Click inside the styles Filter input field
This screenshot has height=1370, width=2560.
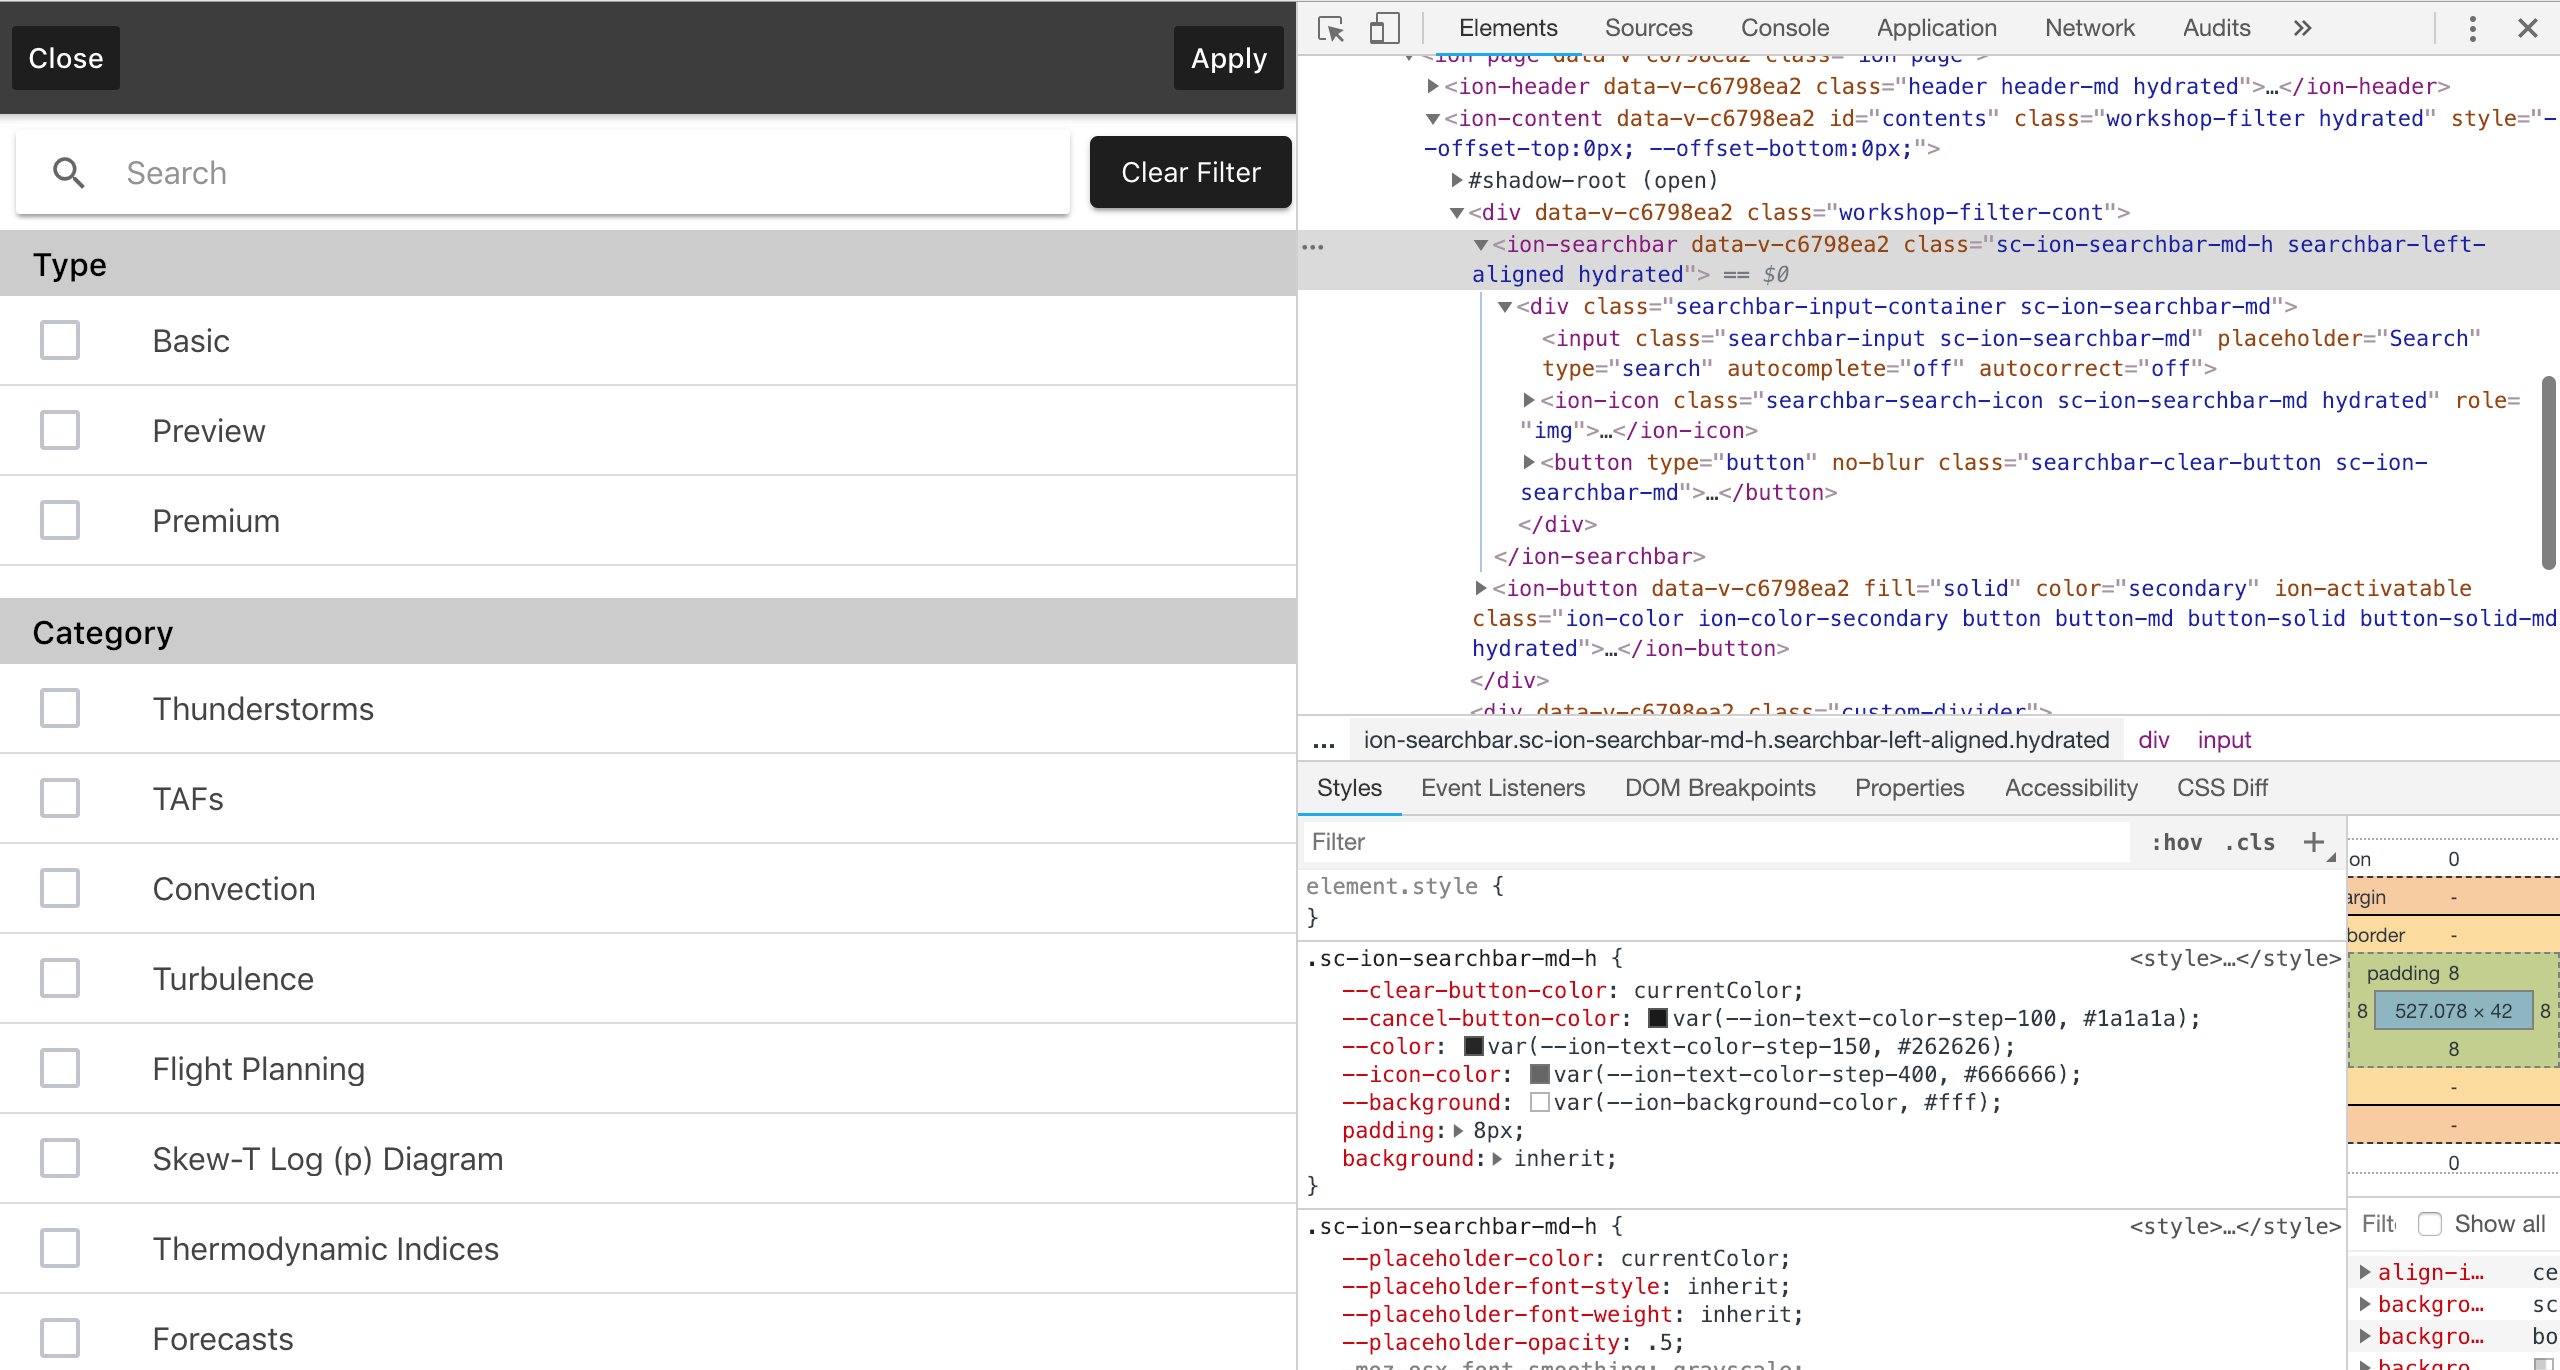pos(1500,841)
